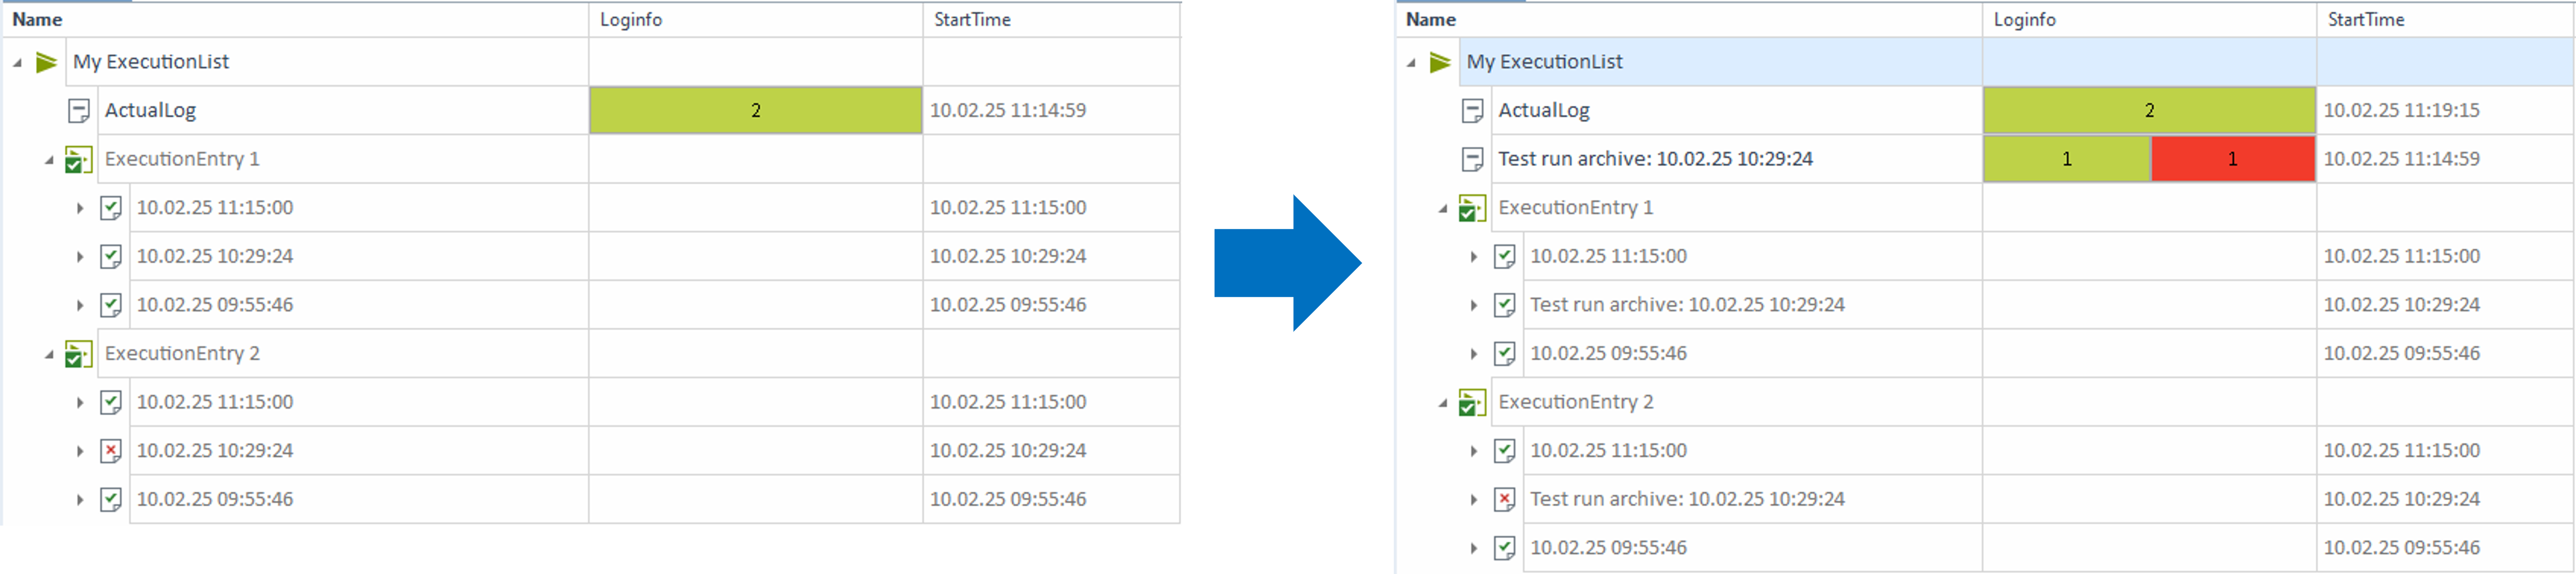The width and height of the screenshot is (2576, 574).
Task: Click the Loginfo column header in left panel
Action: [631, 19]
